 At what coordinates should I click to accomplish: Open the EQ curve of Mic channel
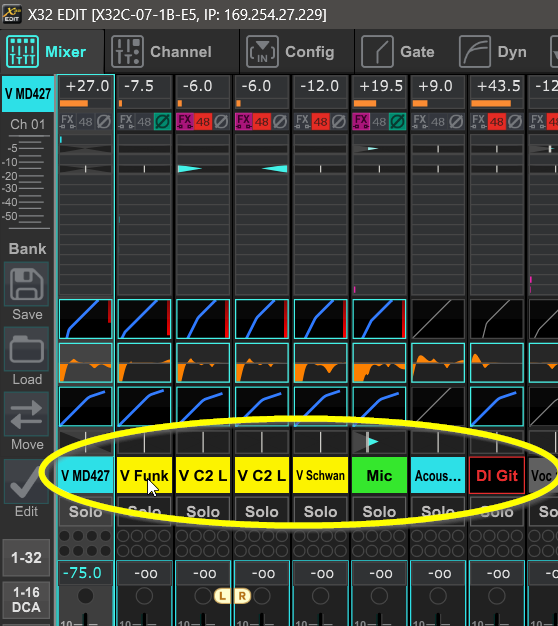click(x=379, y=363)
